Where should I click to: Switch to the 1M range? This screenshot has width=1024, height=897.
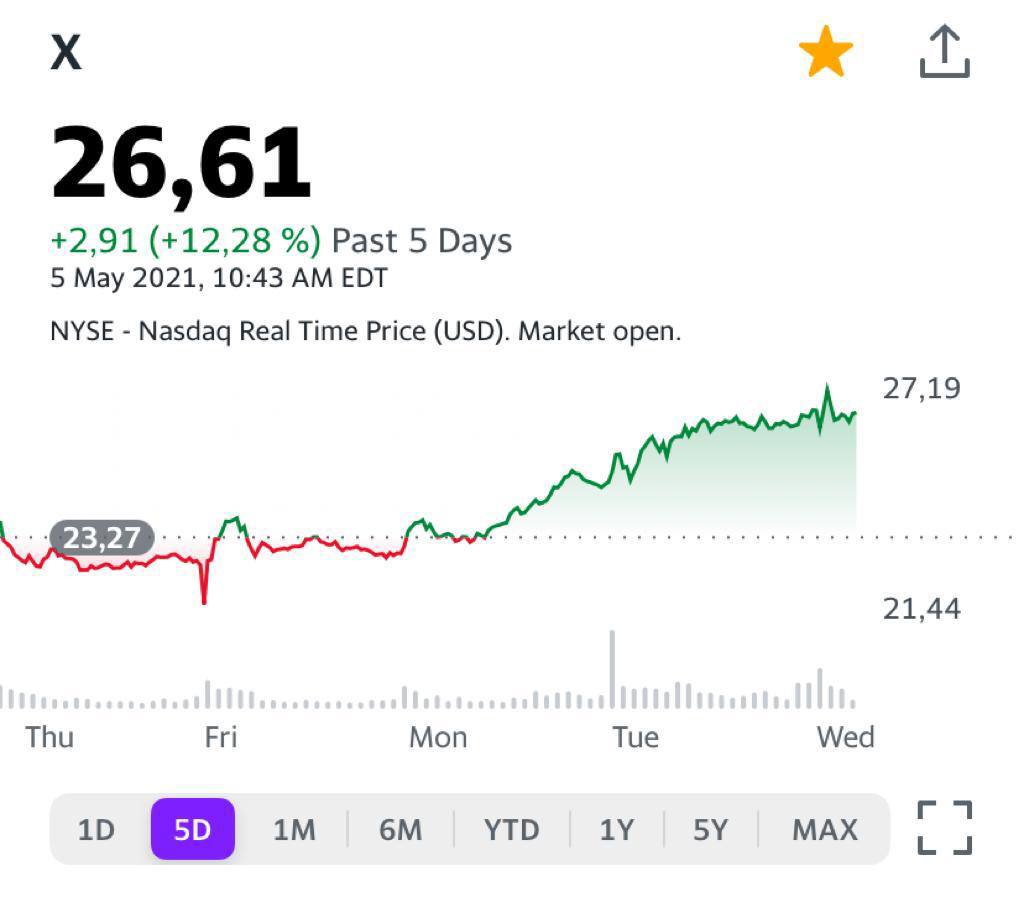[x=294, y=829]
